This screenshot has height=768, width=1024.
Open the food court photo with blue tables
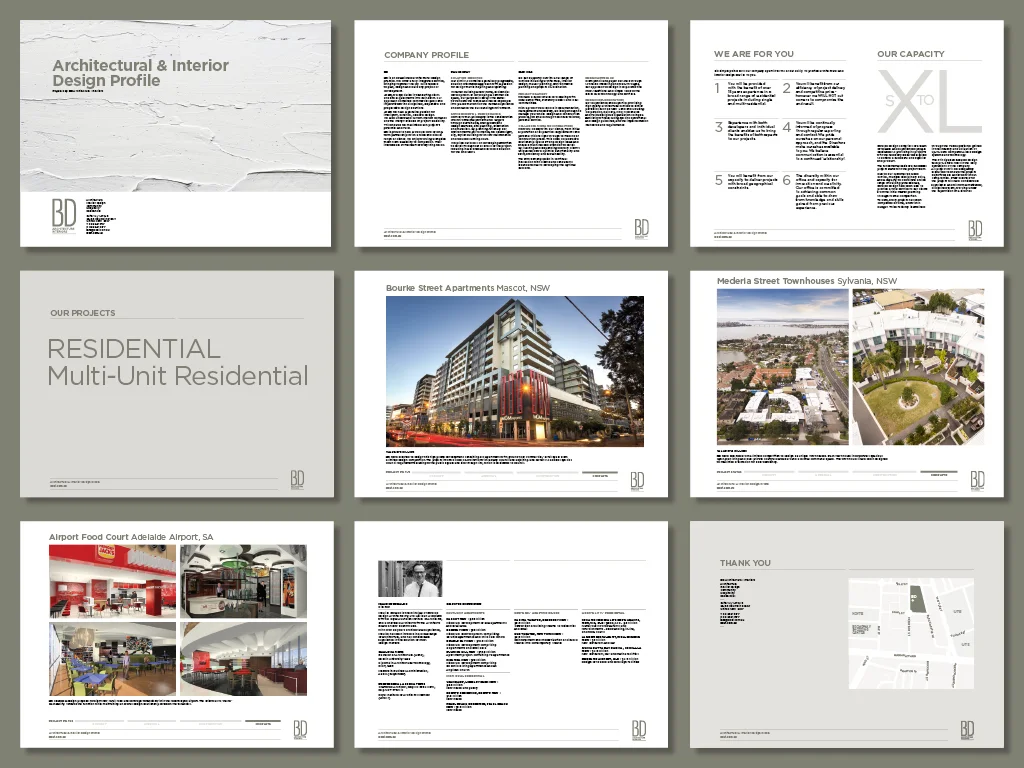pos(112,658)
